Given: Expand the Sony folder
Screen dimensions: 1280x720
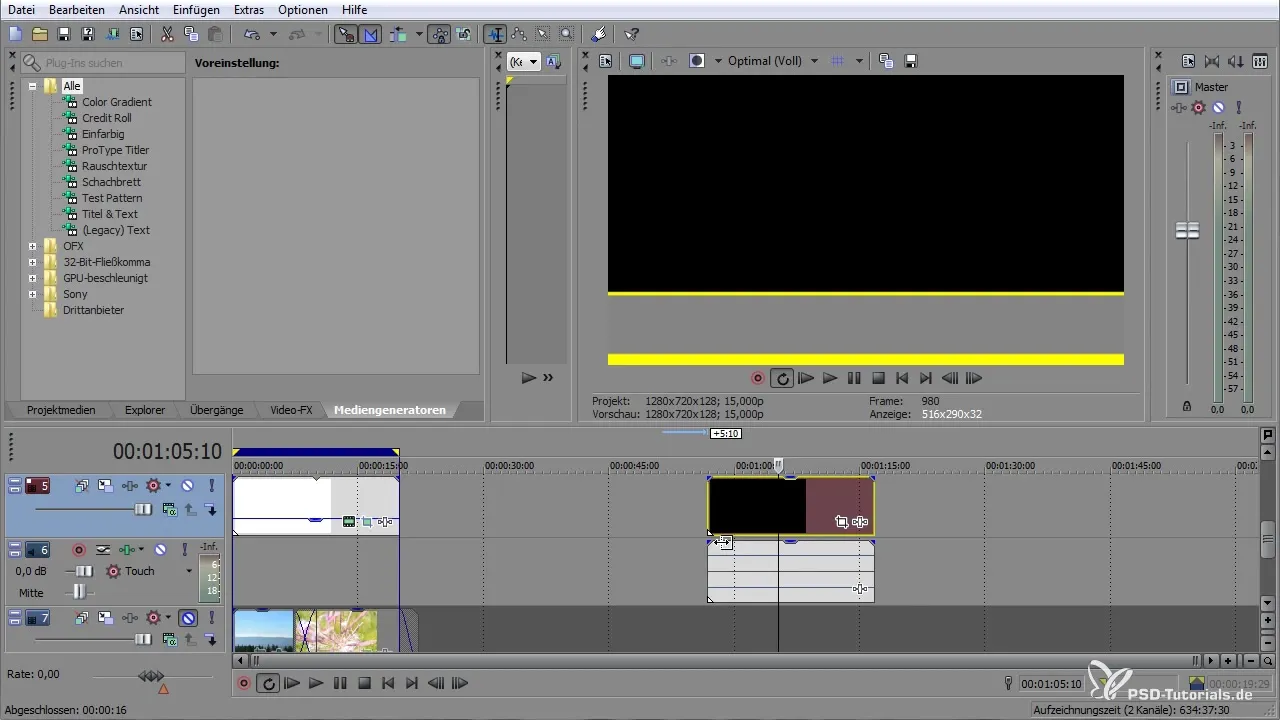Looking at the screenshot, I should click(33, 294).
